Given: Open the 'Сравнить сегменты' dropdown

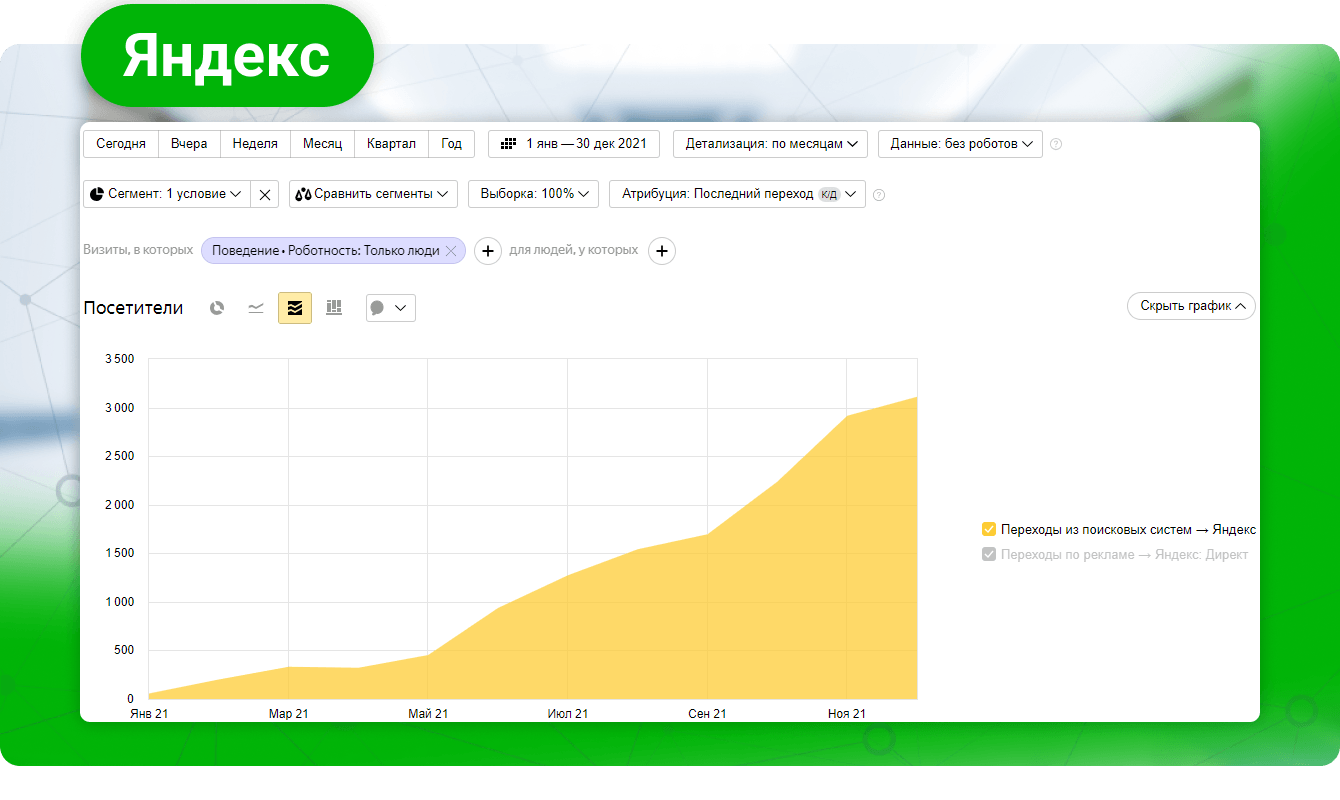Looking at the screenshot, I should coord(373,194).
